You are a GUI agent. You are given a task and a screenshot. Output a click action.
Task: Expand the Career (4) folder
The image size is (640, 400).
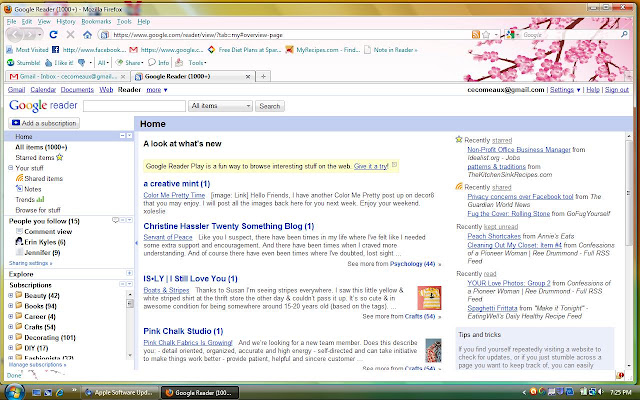[x=11, y=316]
